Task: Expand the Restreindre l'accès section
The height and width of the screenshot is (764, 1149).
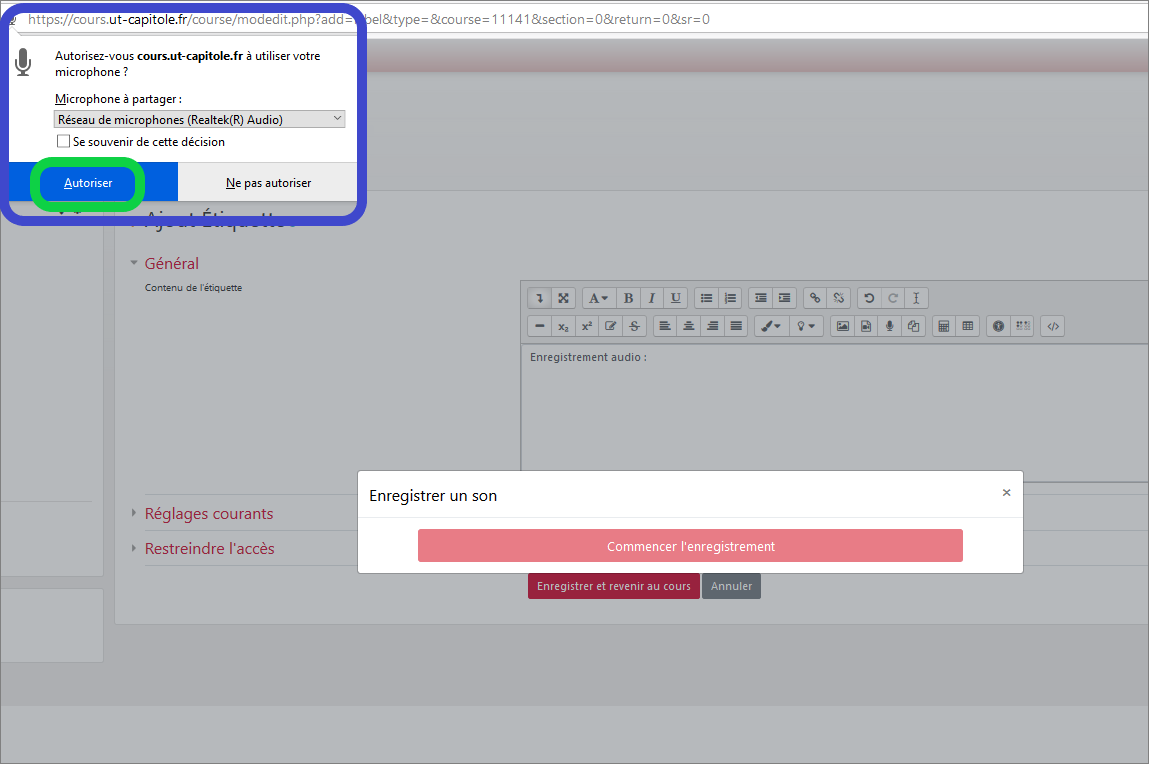Action: coord(209,549)
